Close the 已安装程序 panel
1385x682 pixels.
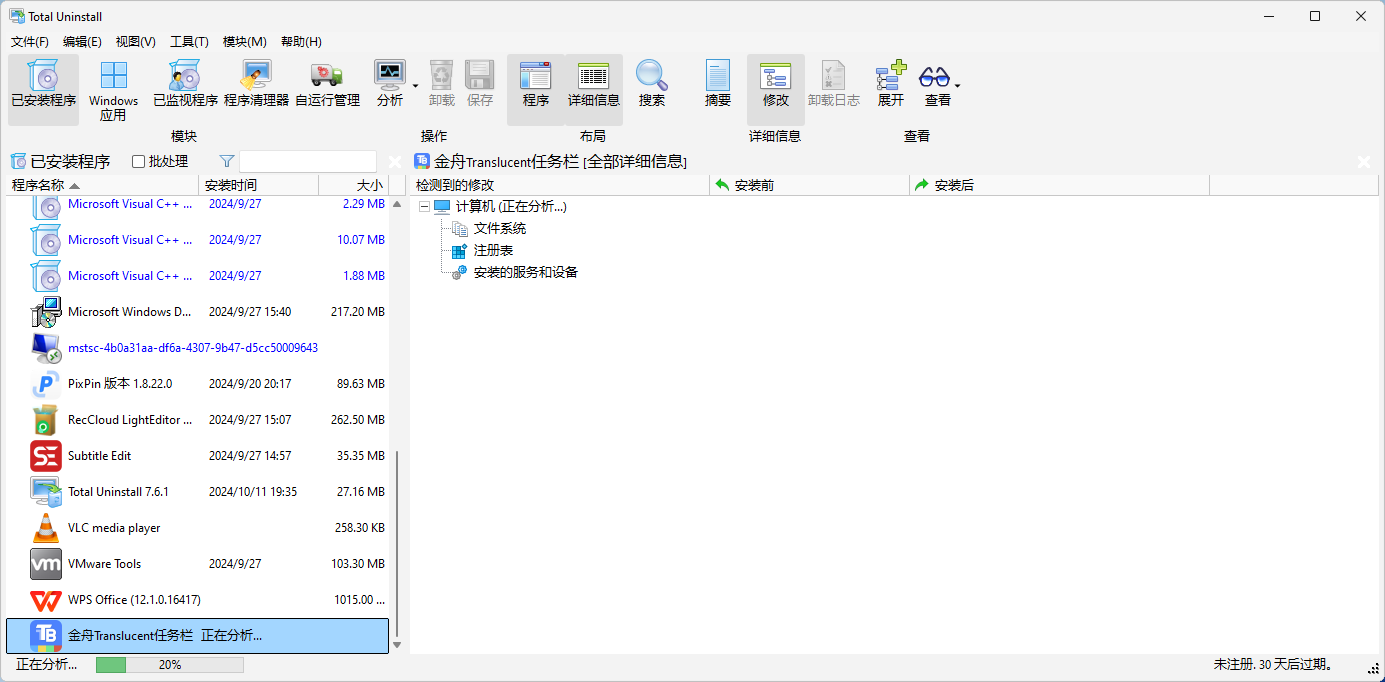point(395,161)
